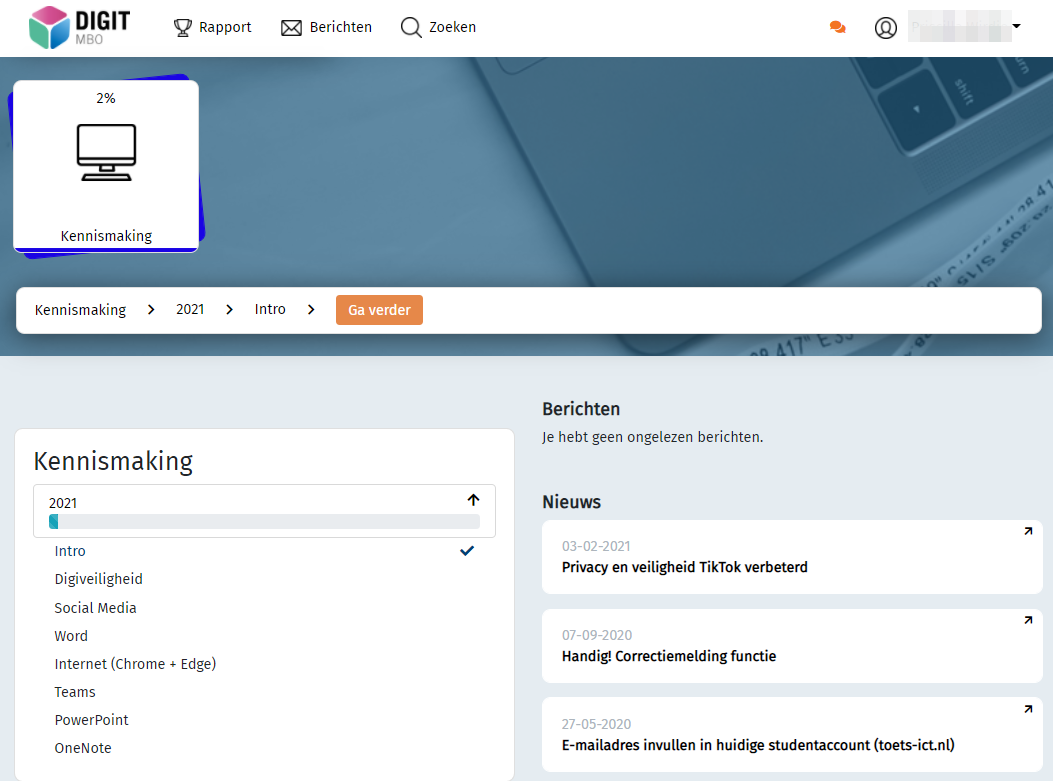Select the PowerPoint module
This screenshot has height=781, width=1053.
91,720
